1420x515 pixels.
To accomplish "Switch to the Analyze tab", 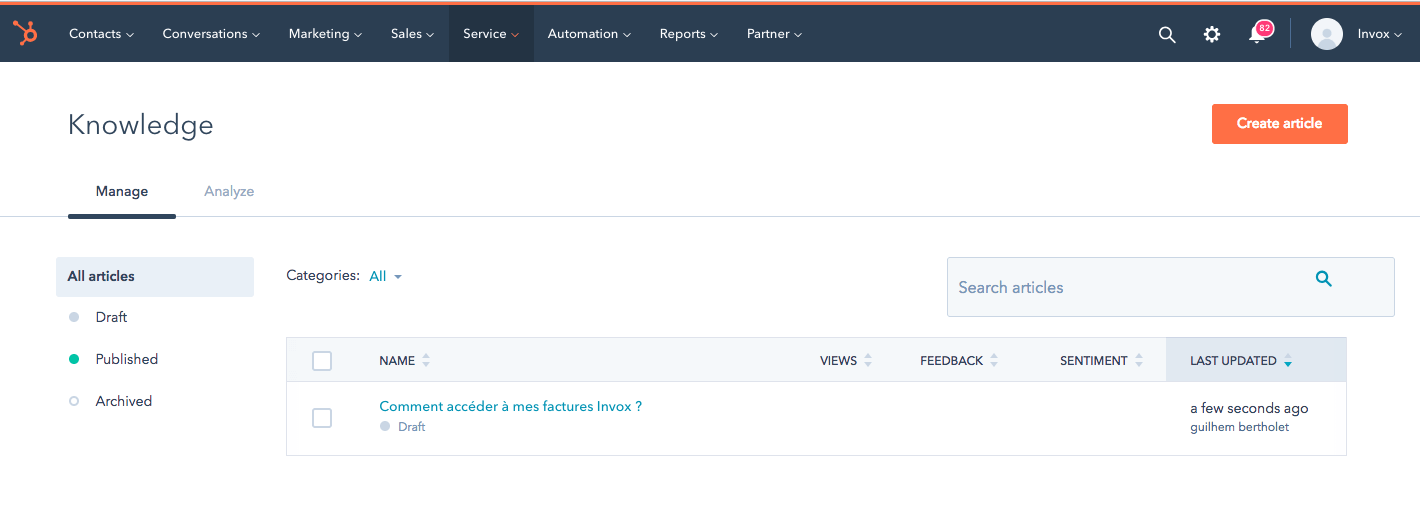I will (x=229, y=191).
